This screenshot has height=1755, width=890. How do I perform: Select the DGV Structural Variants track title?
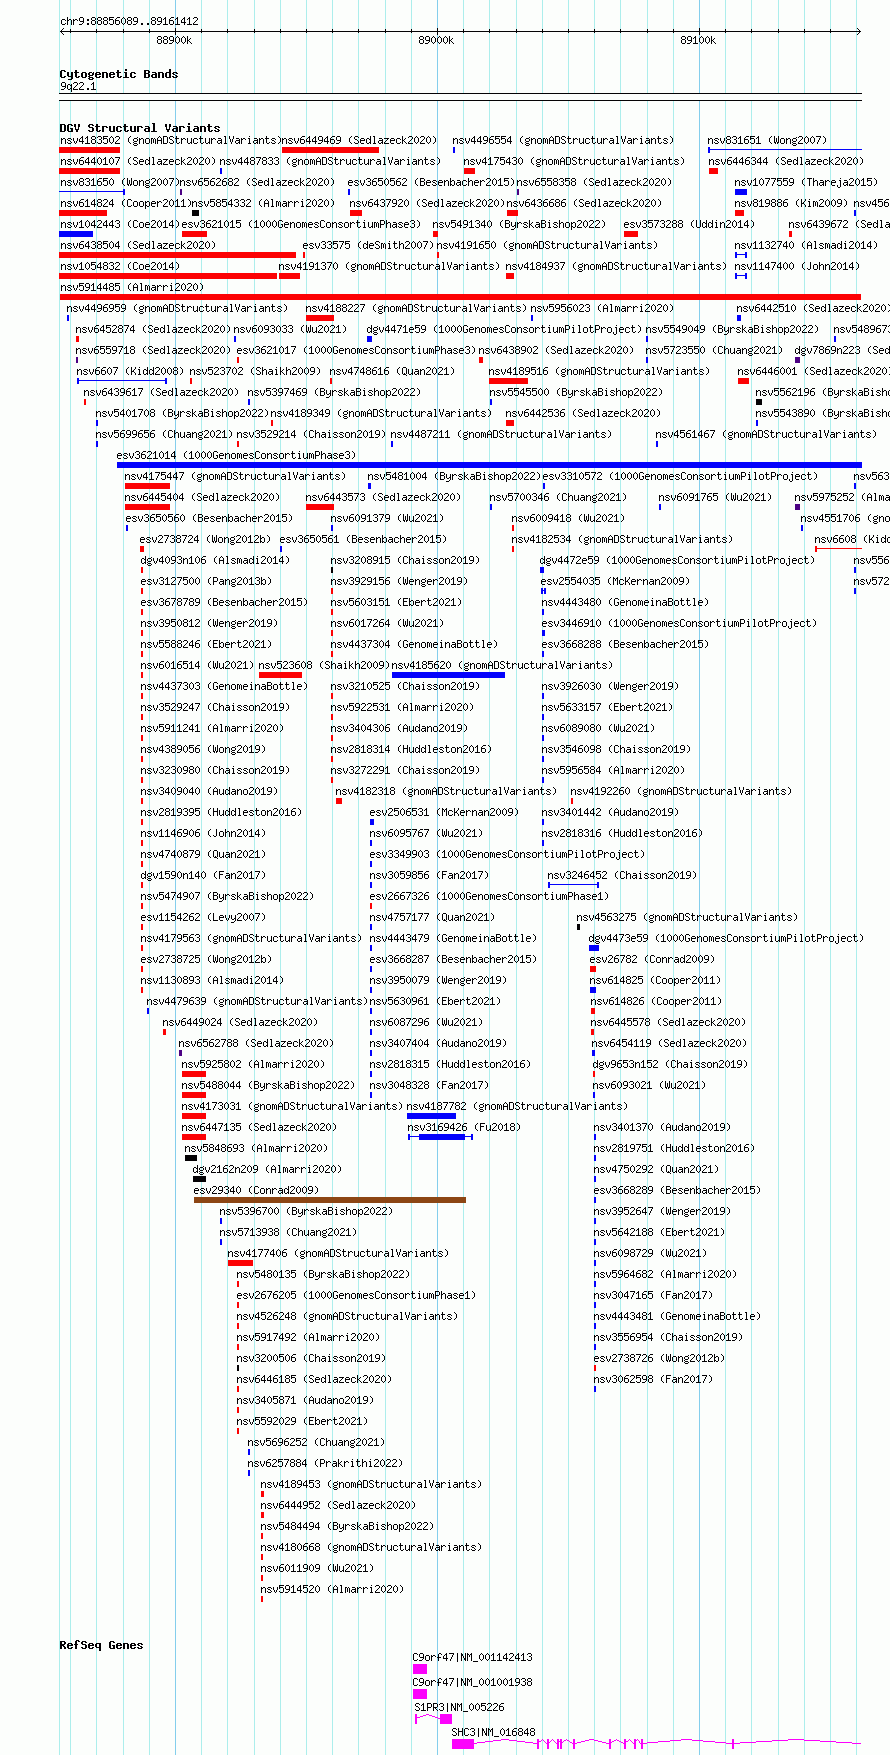[x=140, y=128]
